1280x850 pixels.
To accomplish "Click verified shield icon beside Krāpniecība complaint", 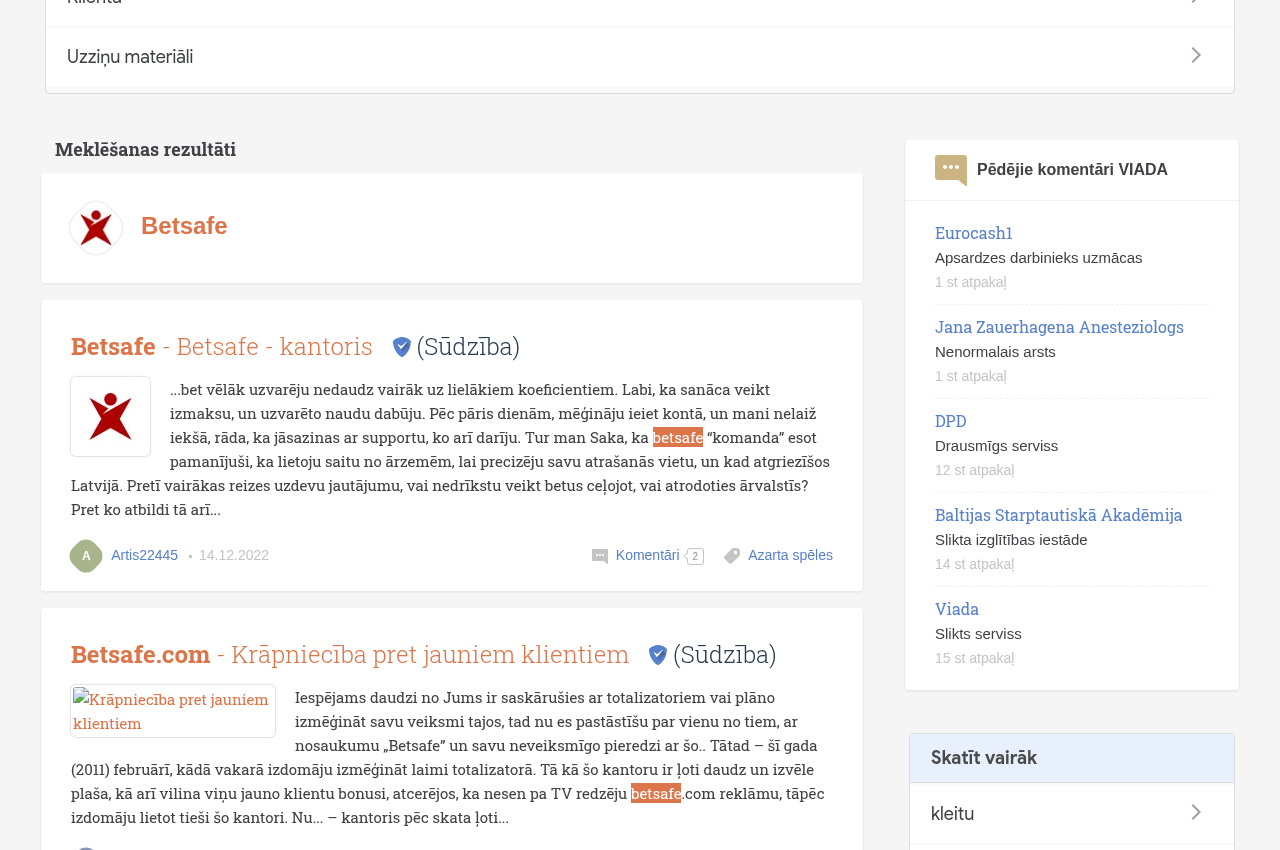I will (658, 655).
